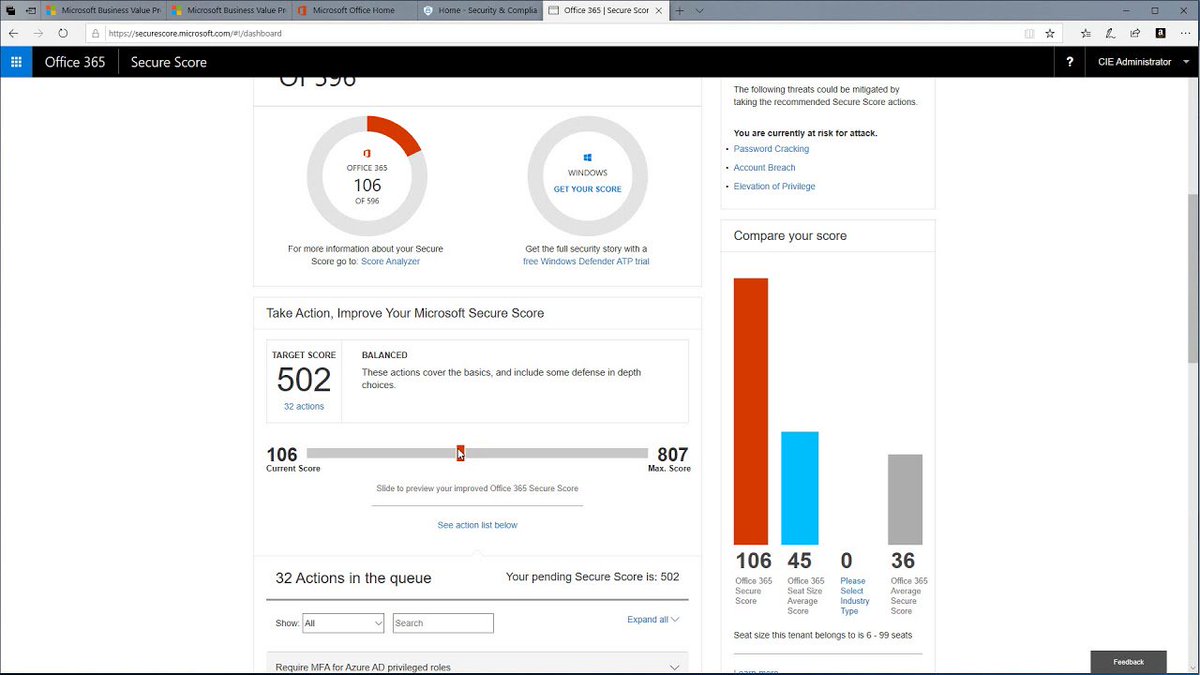
Task: Click the Compare your score heading
Action: [x=790, y=236]
